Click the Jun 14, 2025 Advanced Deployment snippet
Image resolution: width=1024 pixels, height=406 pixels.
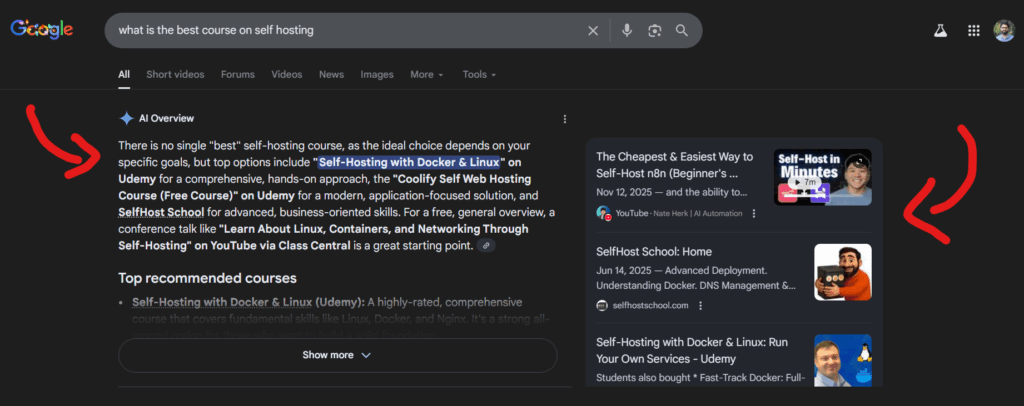coord(696,277)
